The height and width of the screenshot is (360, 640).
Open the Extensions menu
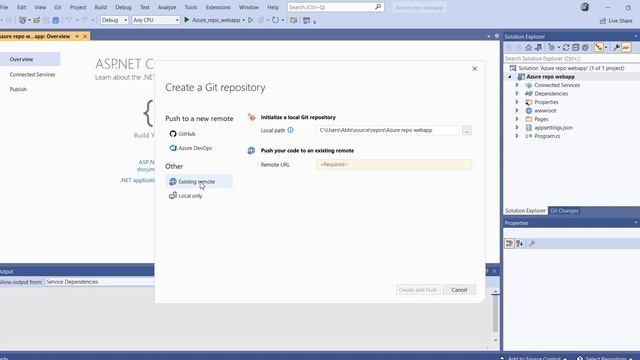(x=218, y=7)
